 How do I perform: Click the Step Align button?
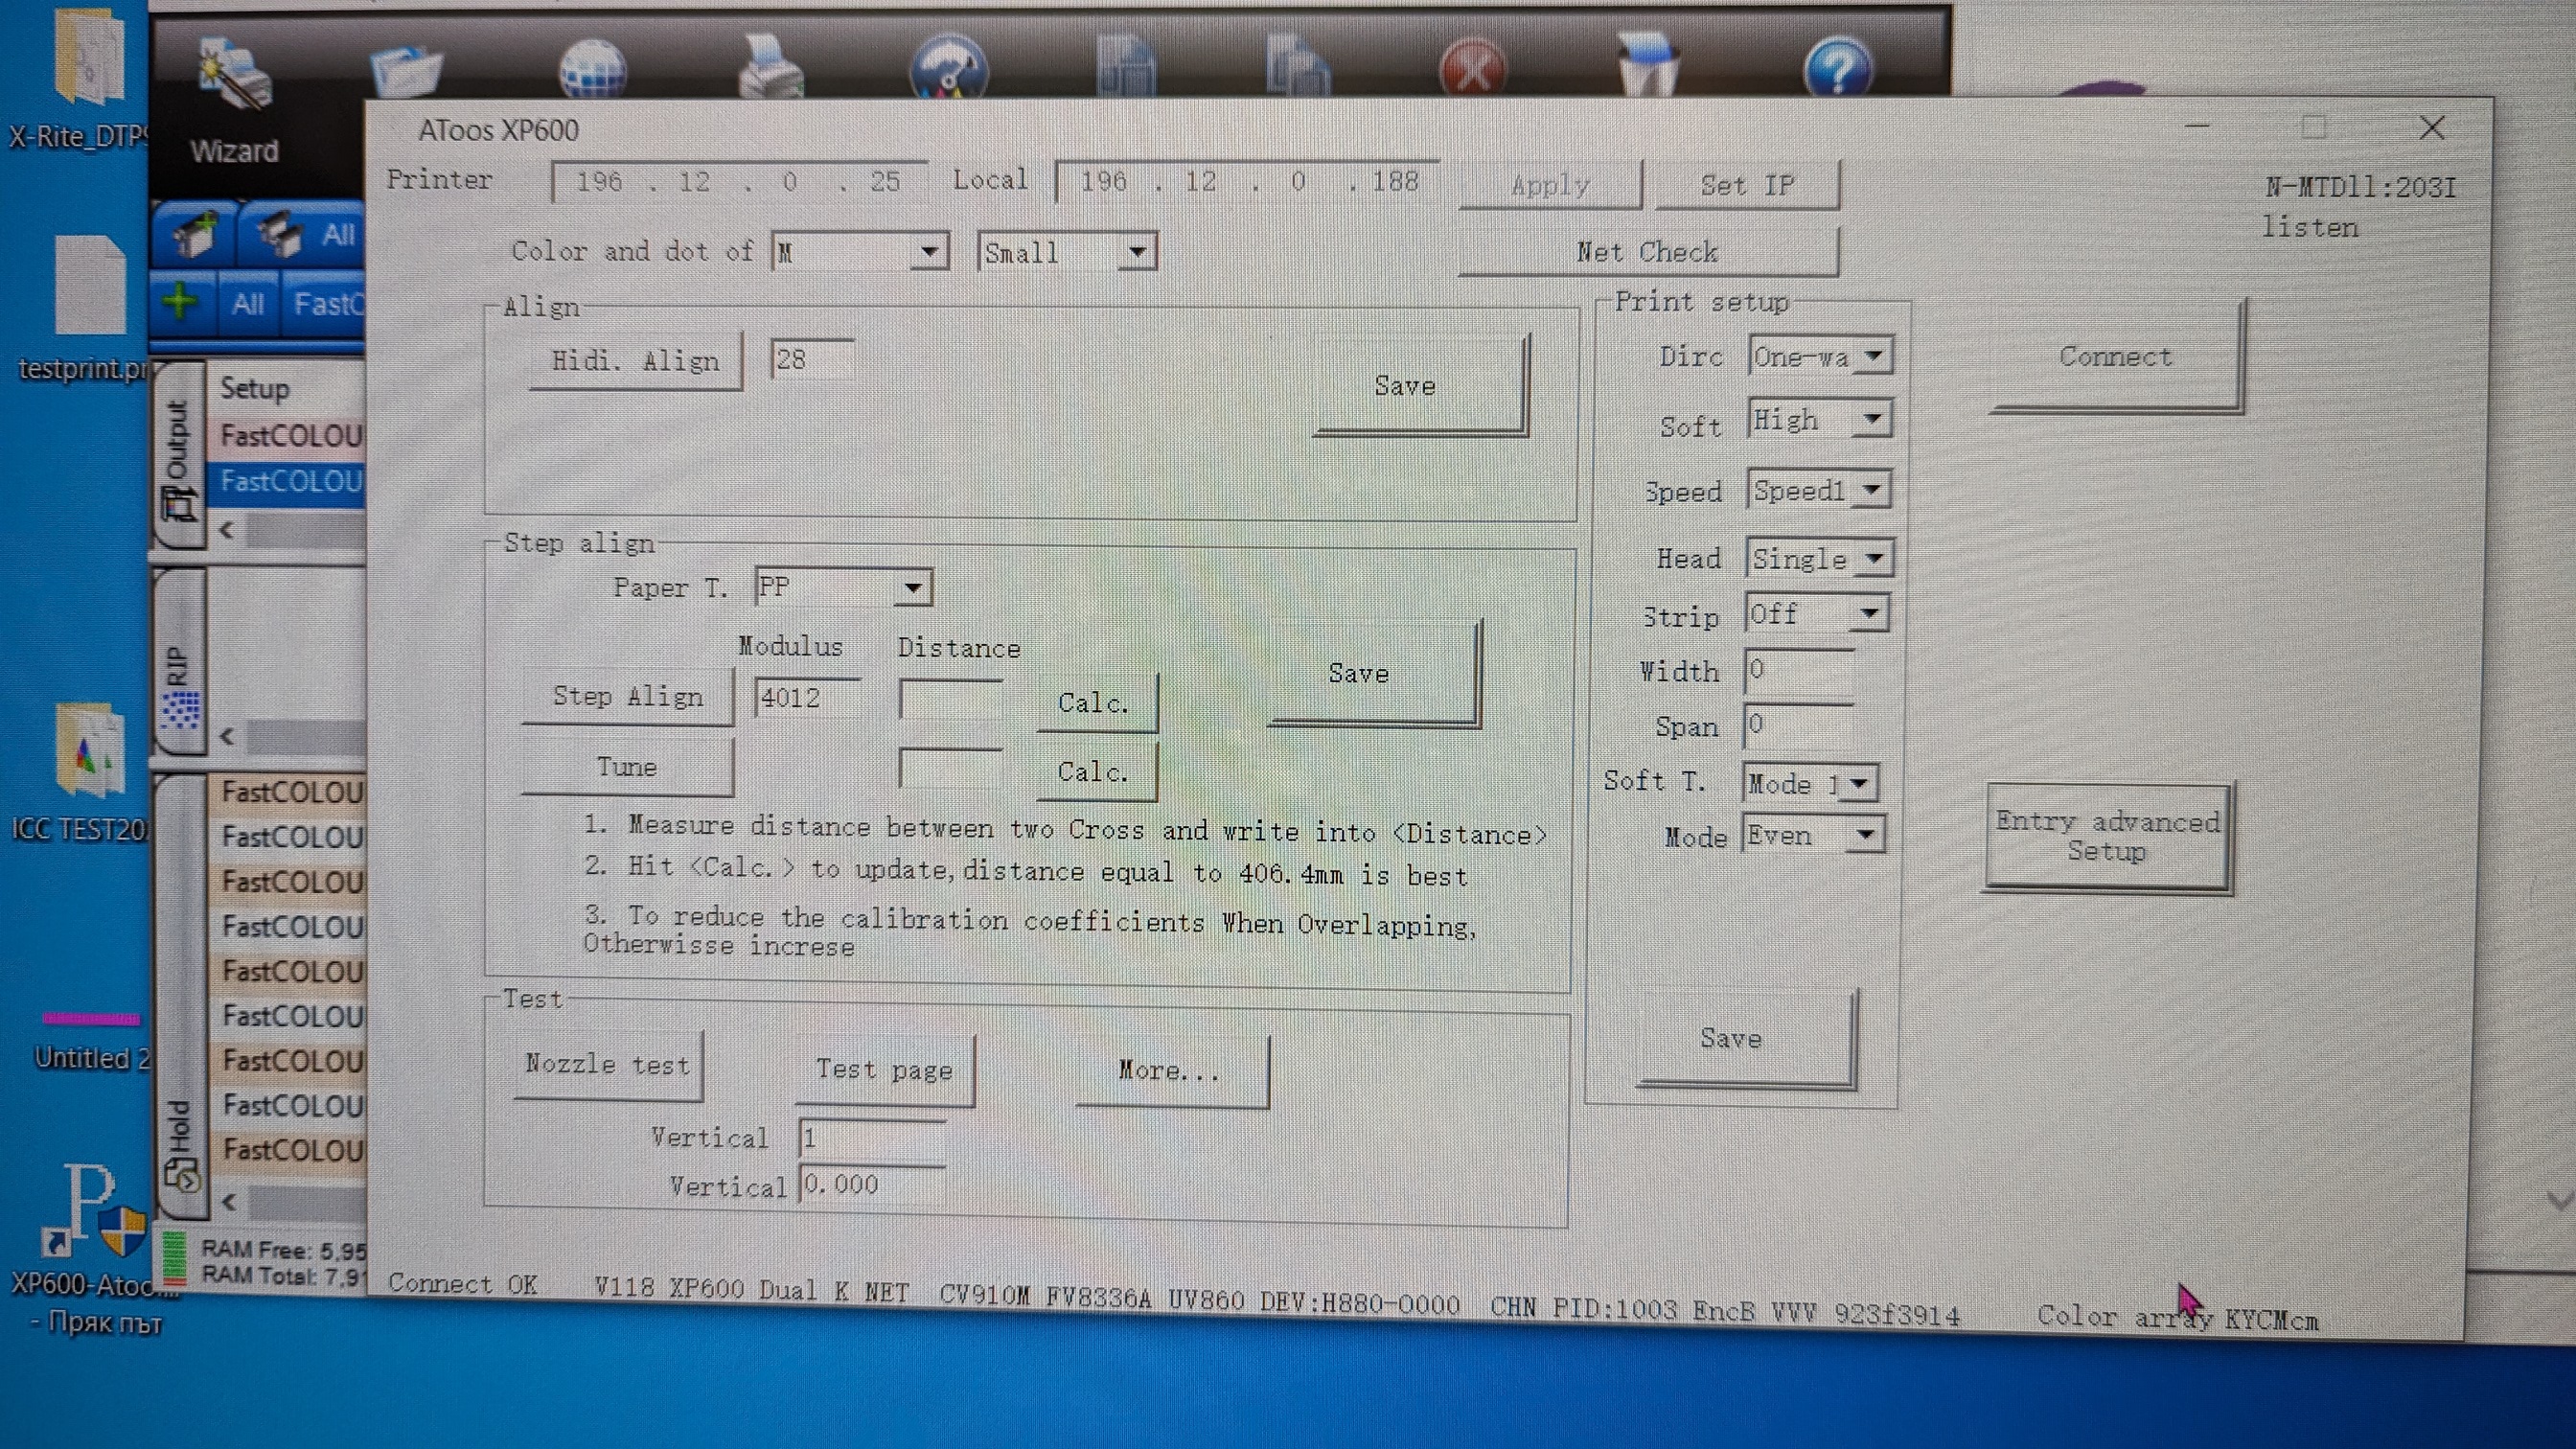pos(627,696)
